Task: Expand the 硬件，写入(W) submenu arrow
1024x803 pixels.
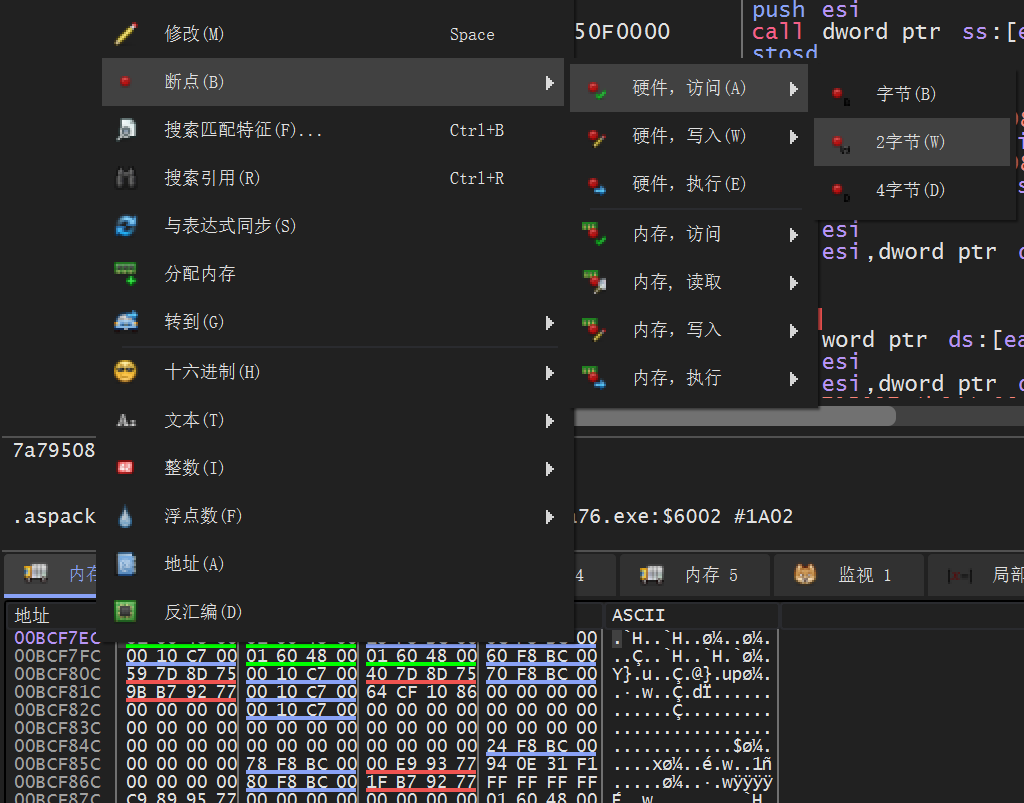Action: 794,137
